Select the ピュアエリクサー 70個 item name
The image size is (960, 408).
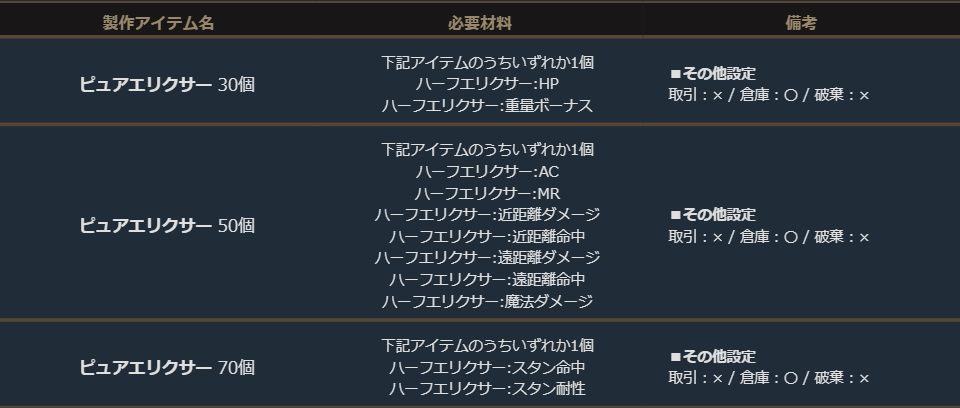(x=167, y=367)
